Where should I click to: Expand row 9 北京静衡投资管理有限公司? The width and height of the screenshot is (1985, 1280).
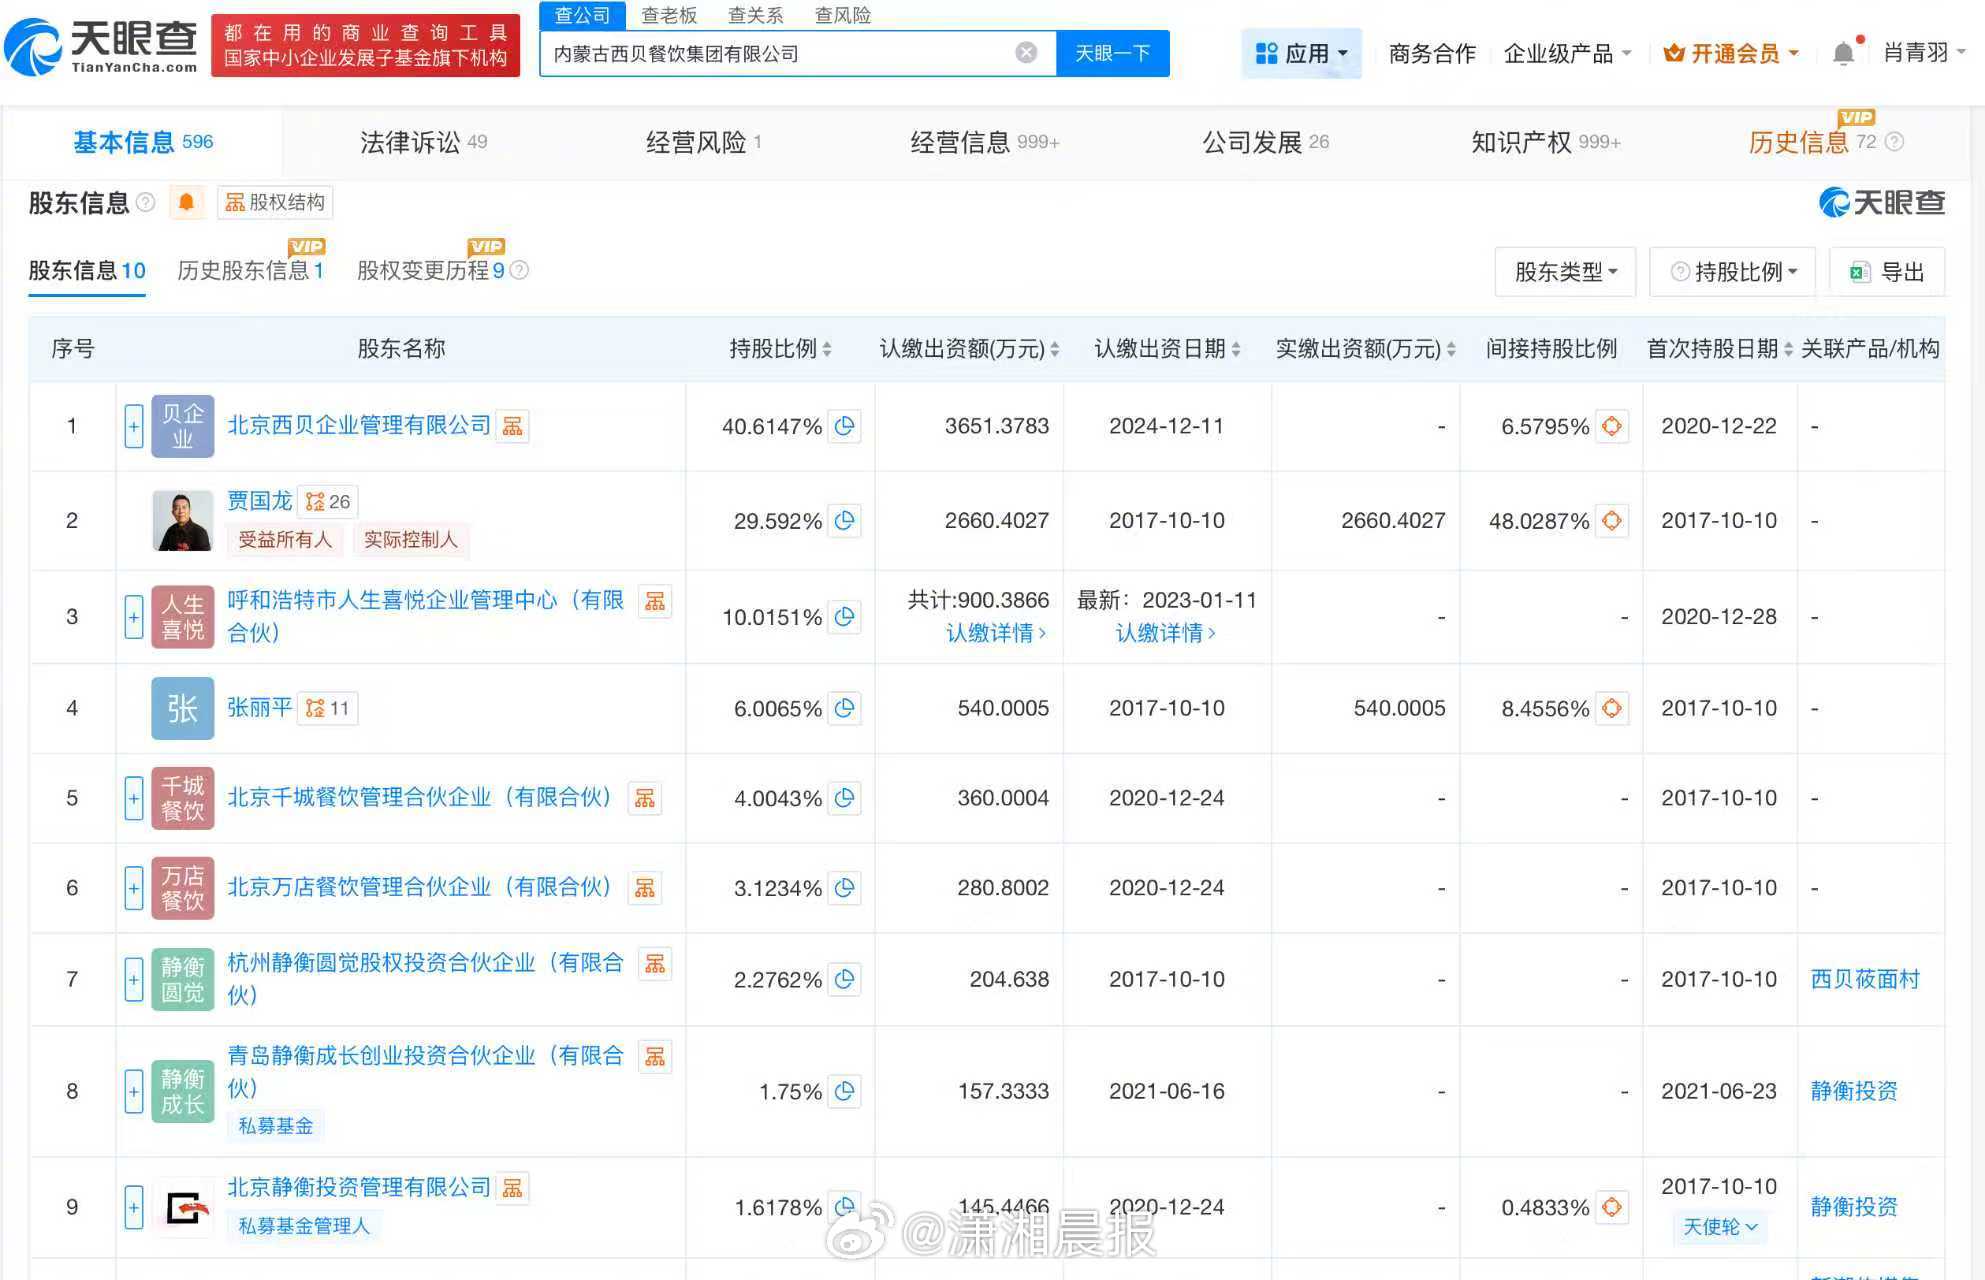click(x=134, y=1207)
